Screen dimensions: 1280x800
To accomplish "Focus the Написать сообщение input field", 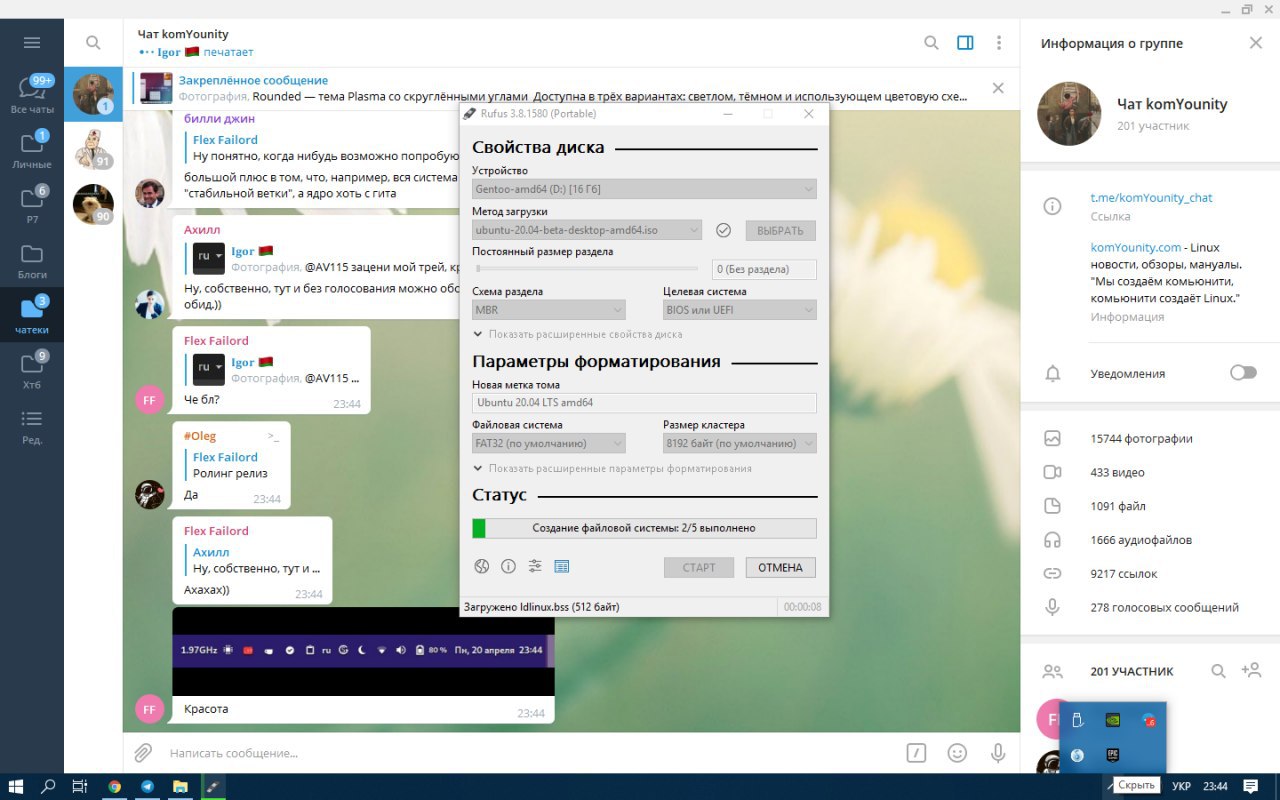I will (530, 753).
